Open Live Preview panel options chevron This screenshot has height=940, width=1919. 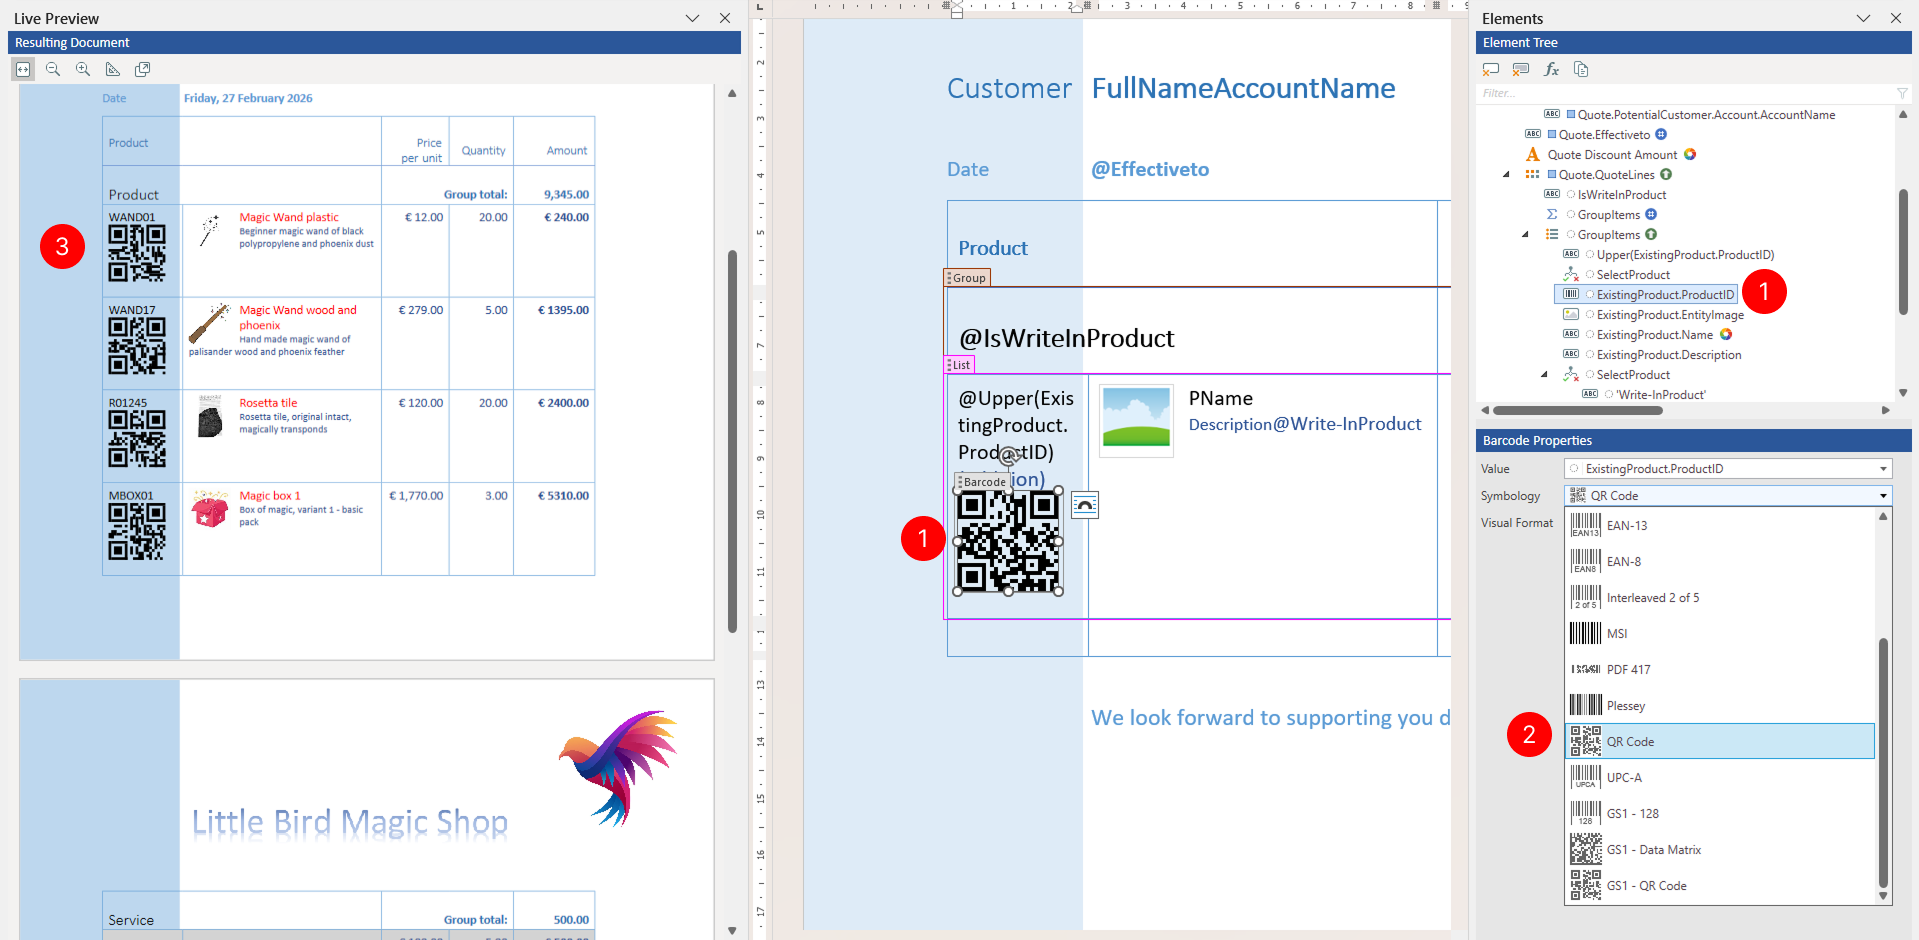point(692,18)
